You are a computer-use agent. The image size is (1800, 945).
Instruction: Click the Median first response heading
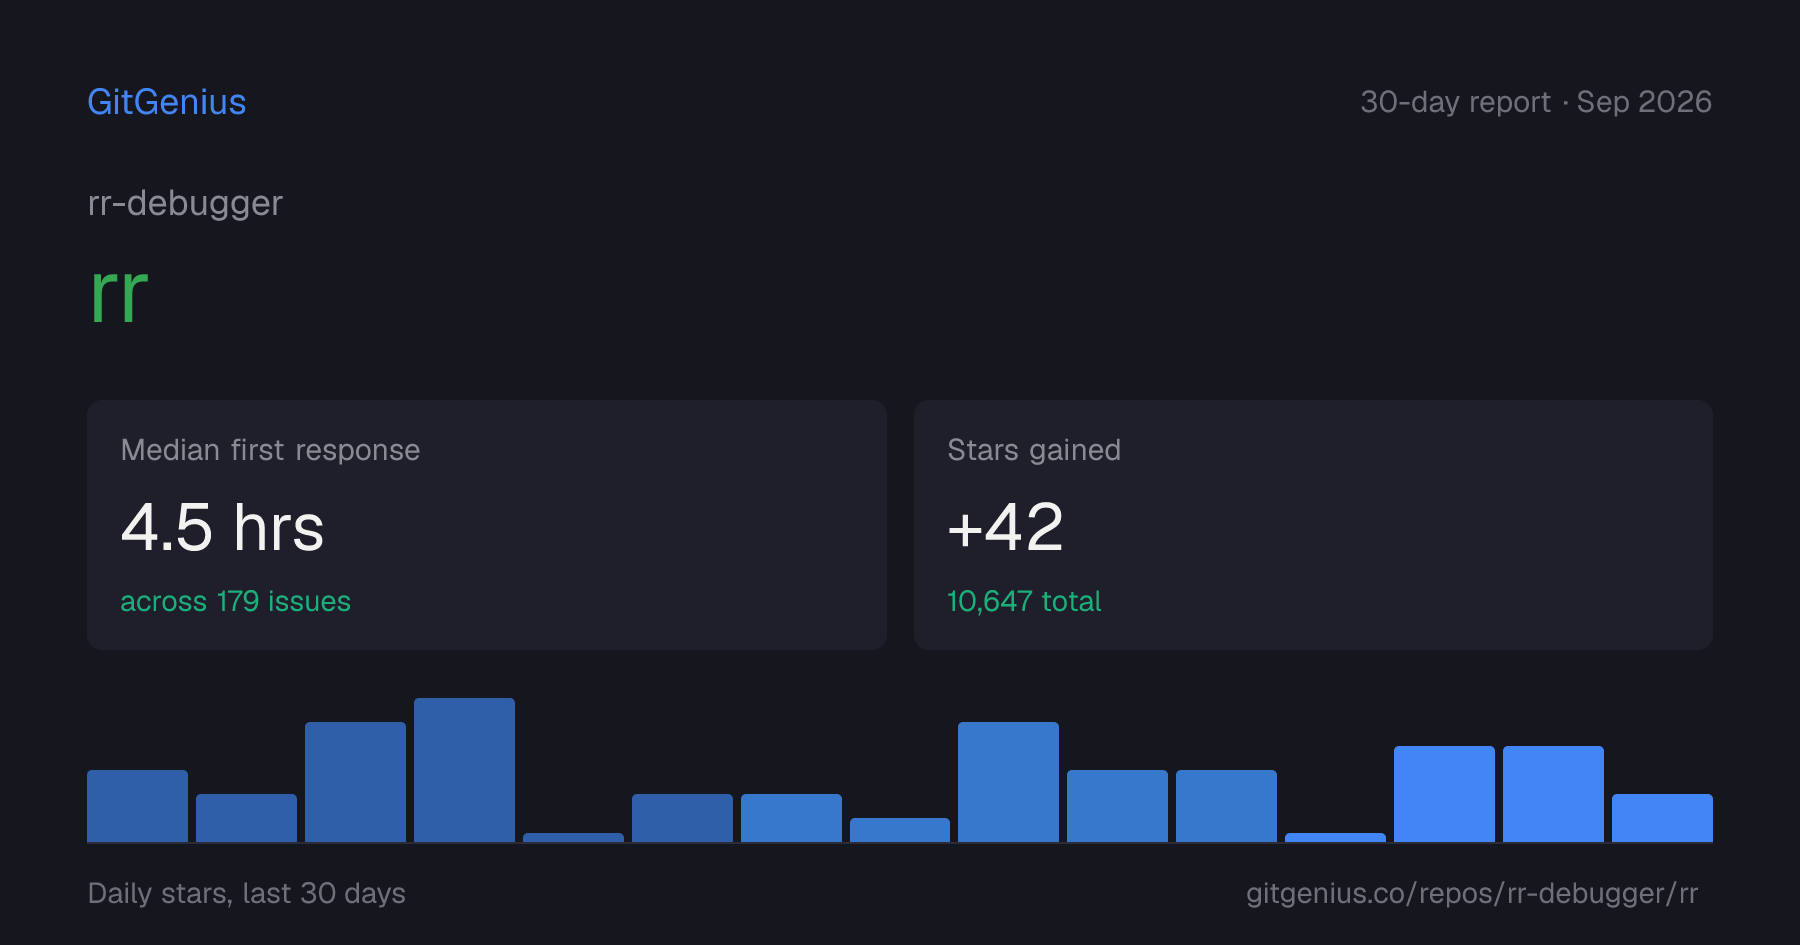pyautogui.click(x=270, y=450)
